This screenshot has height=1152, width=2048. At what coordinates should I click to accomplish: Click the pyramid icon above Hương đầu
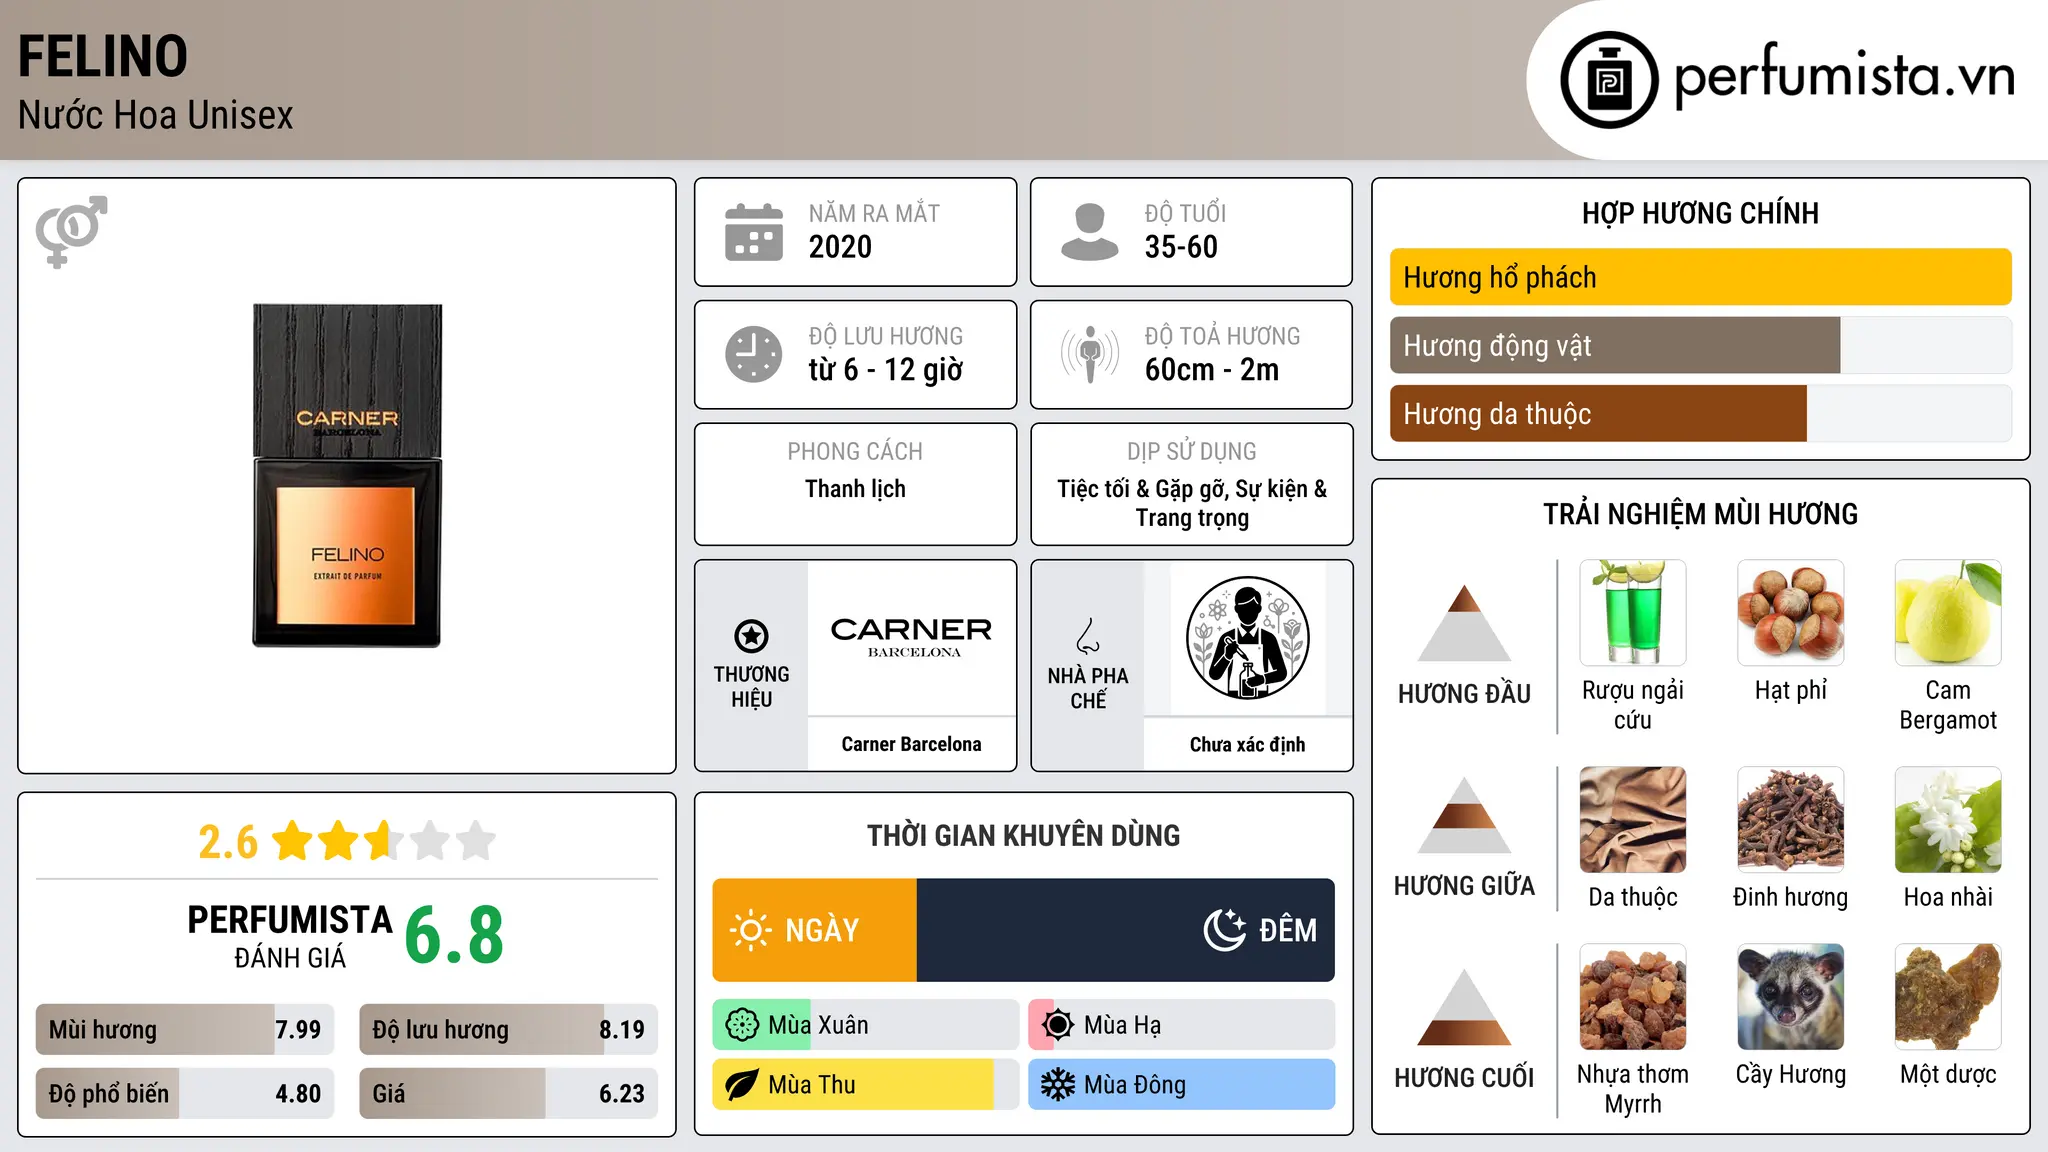pos(1464,623)
